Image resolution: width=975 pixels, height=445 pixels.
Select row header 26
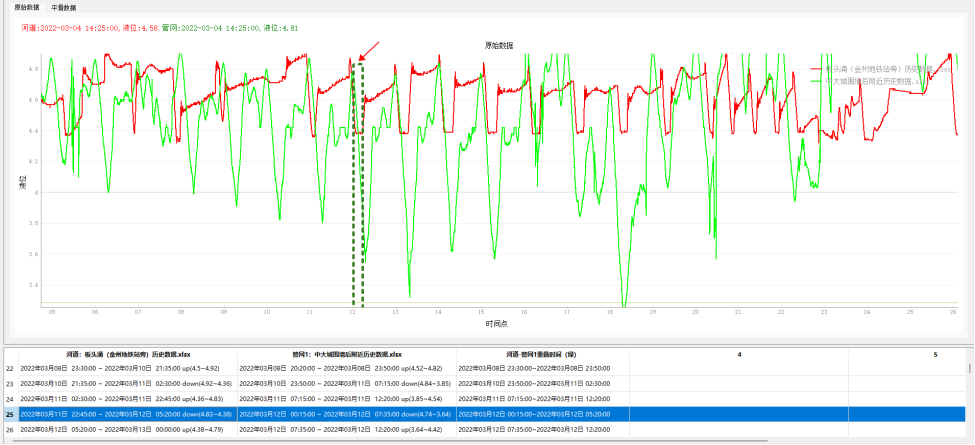click(9, 429)
